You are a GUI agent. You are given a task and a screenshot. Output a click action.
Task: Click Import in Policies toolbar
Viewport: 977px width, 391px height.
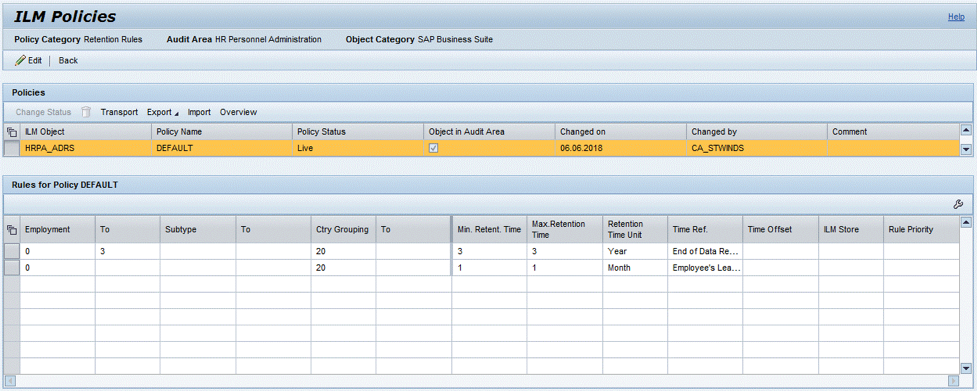(x=199, y=112)
